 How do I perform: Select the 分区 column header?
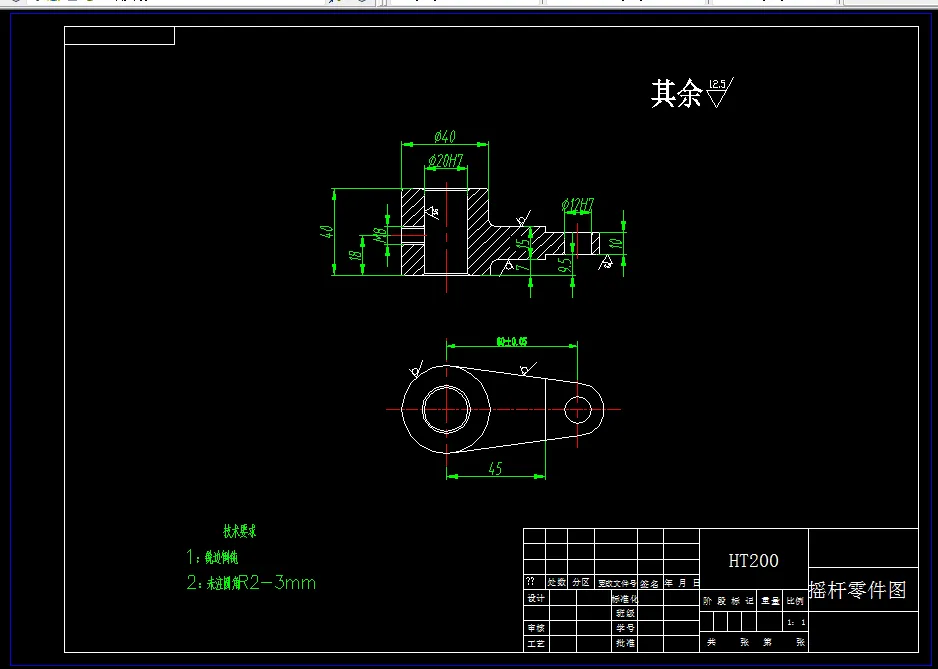(580, 582)
